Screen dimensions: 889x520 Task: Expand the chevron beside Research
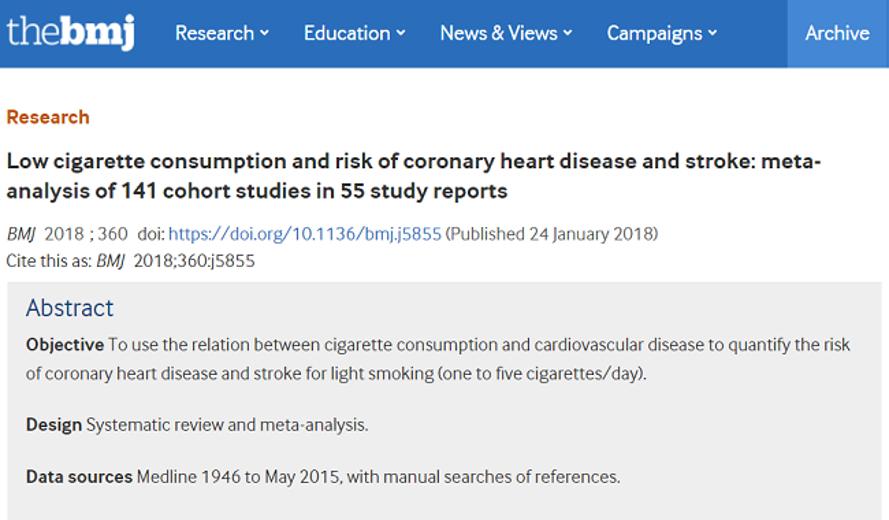point(264,33)
